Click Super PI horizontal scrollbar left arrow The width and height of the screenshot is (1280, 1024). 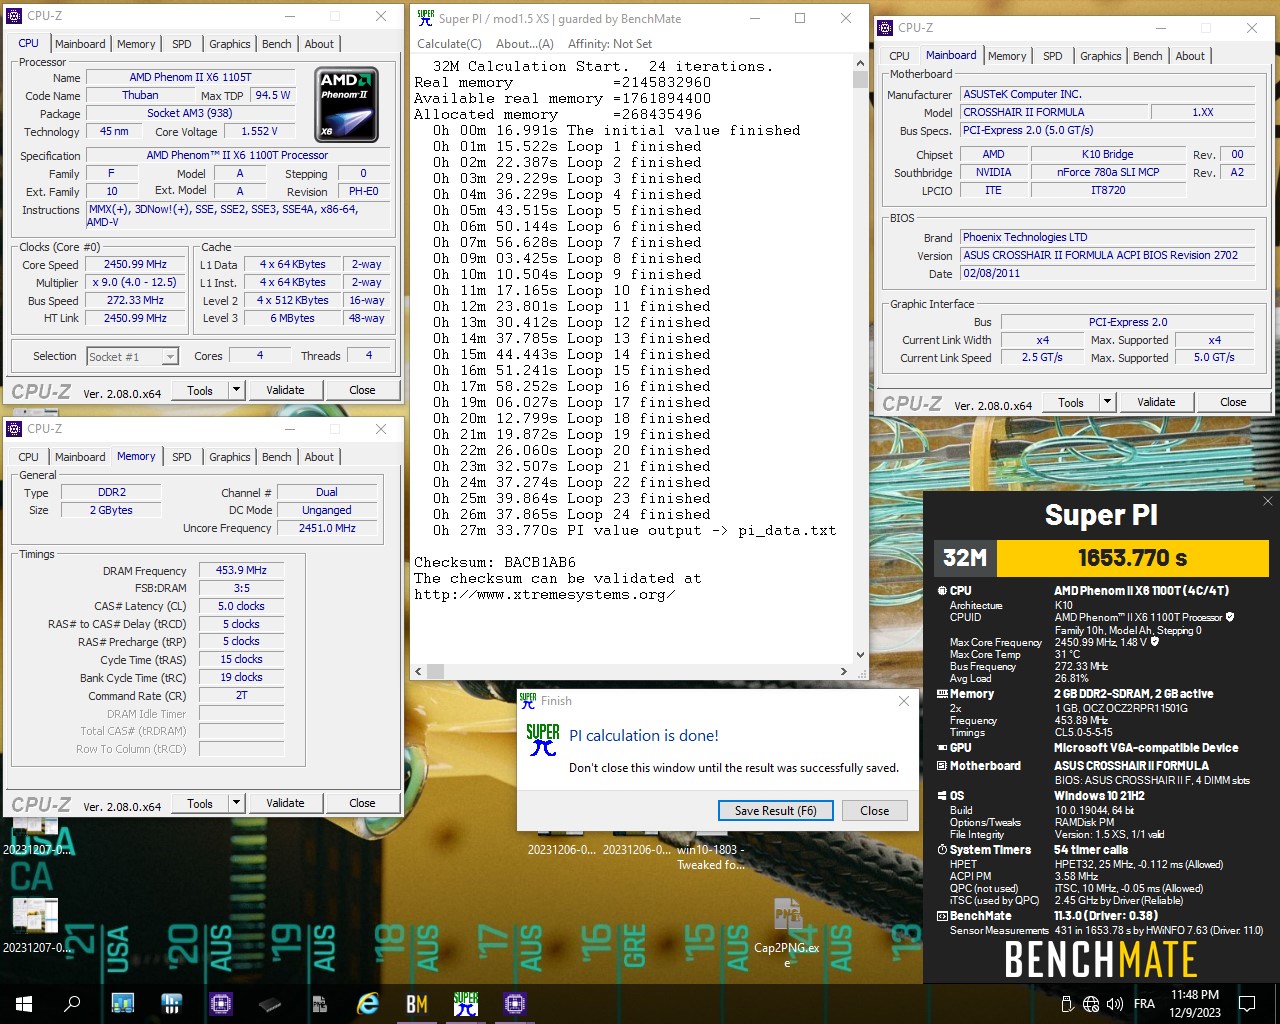coord(418,672)
